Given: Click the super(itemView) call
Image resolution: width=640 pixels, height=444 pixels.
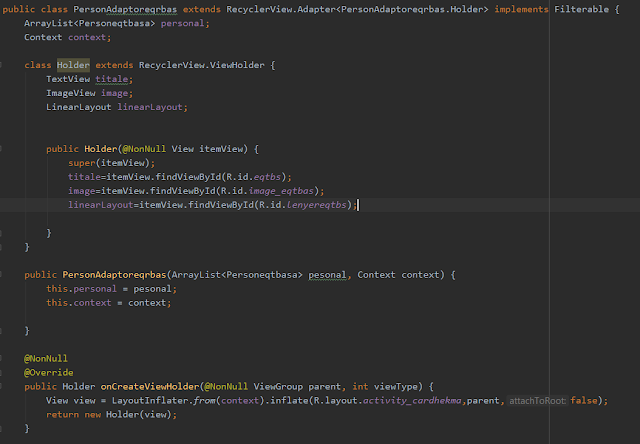Looking at the screenshot, I should (x=111, y=162).
